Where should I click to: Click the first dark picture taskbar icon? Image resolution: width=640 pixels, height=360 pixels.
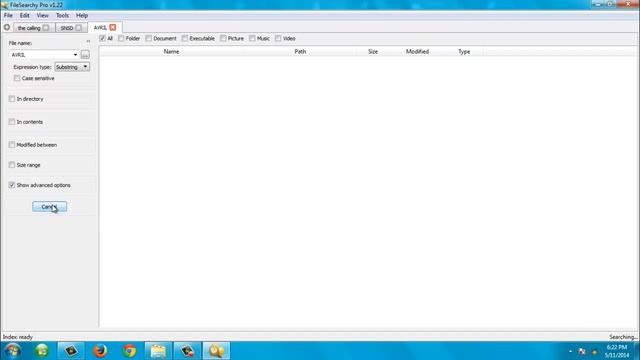pyautogui.click(x=71, y=351)
